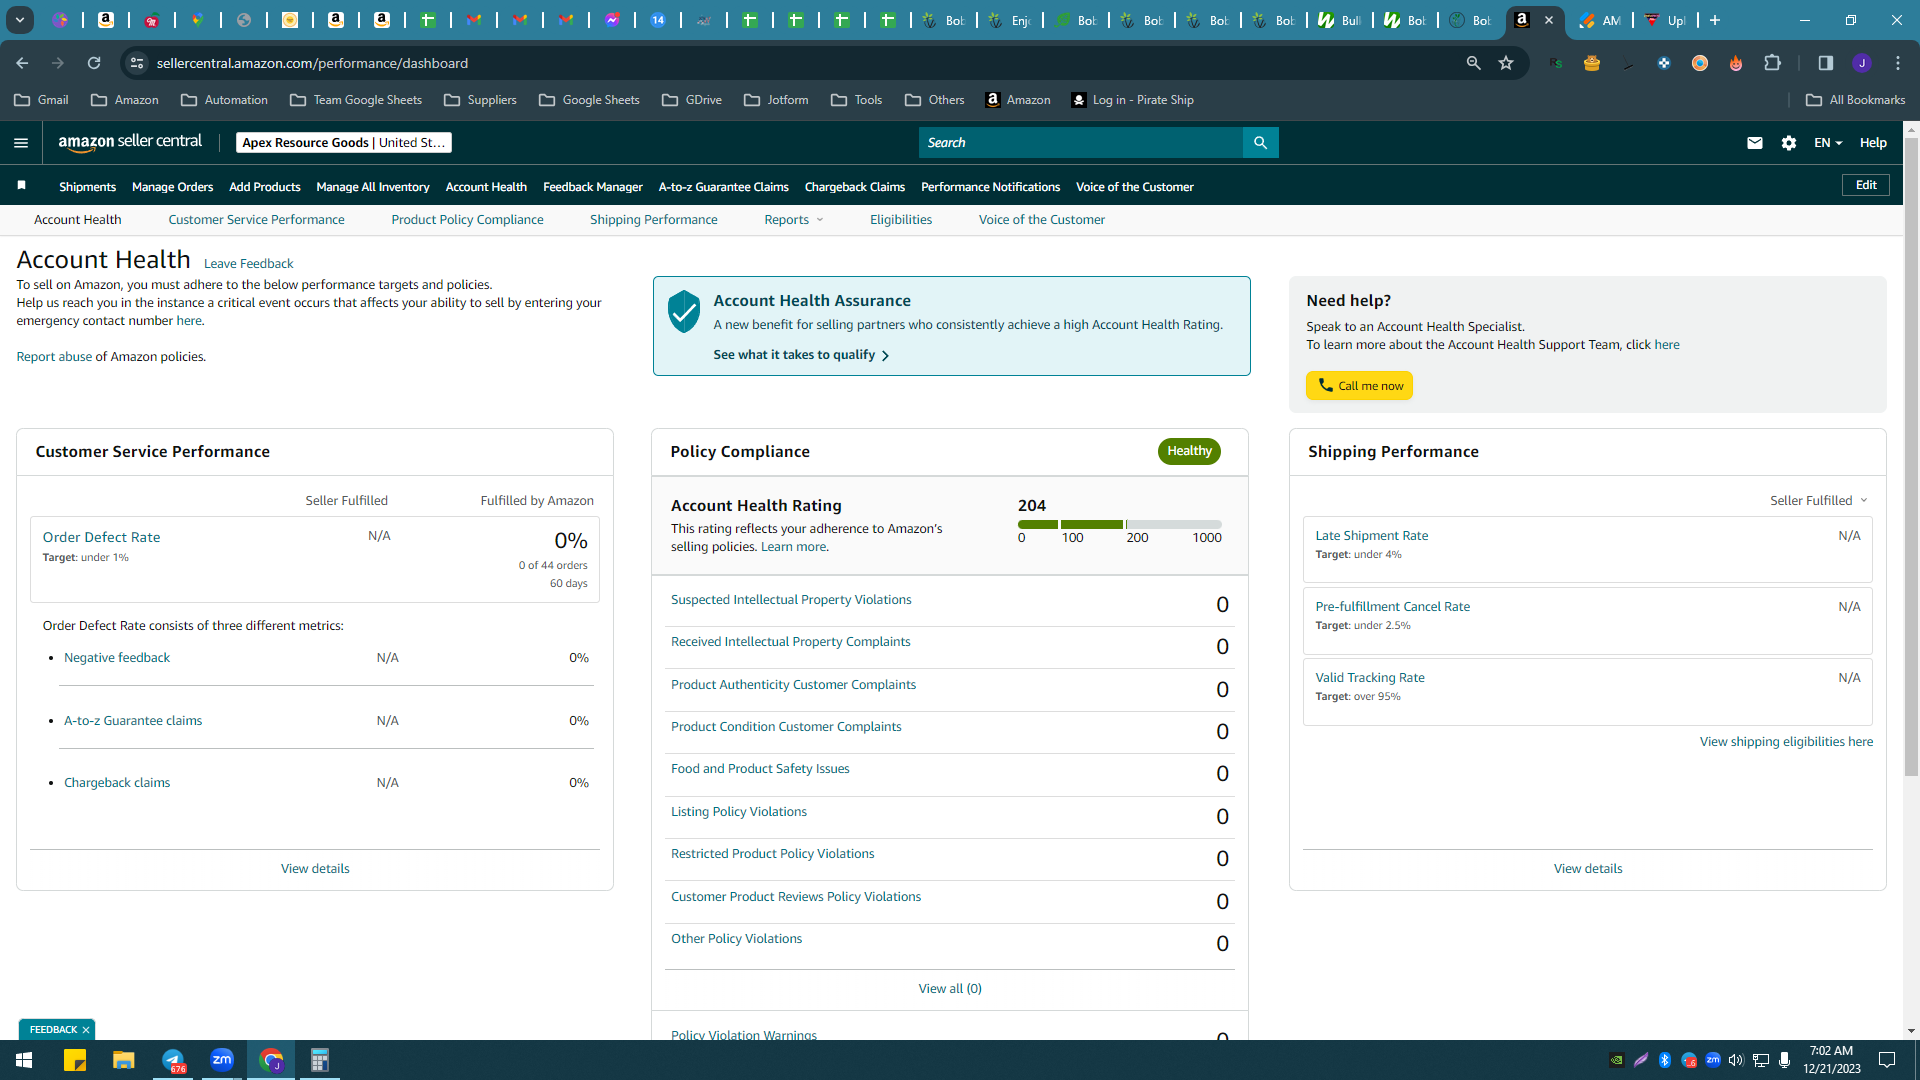Expand the tab search dropdown in Chrome
The height and width of the screenshot is (1080, 1920).
coord(20,20)
